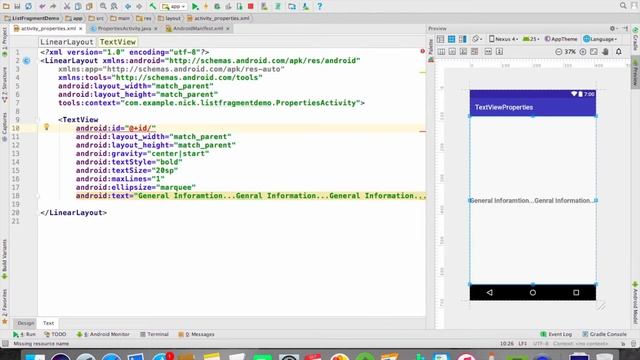
Task: Tap the Back button in device preview
Action: (489, 292)
